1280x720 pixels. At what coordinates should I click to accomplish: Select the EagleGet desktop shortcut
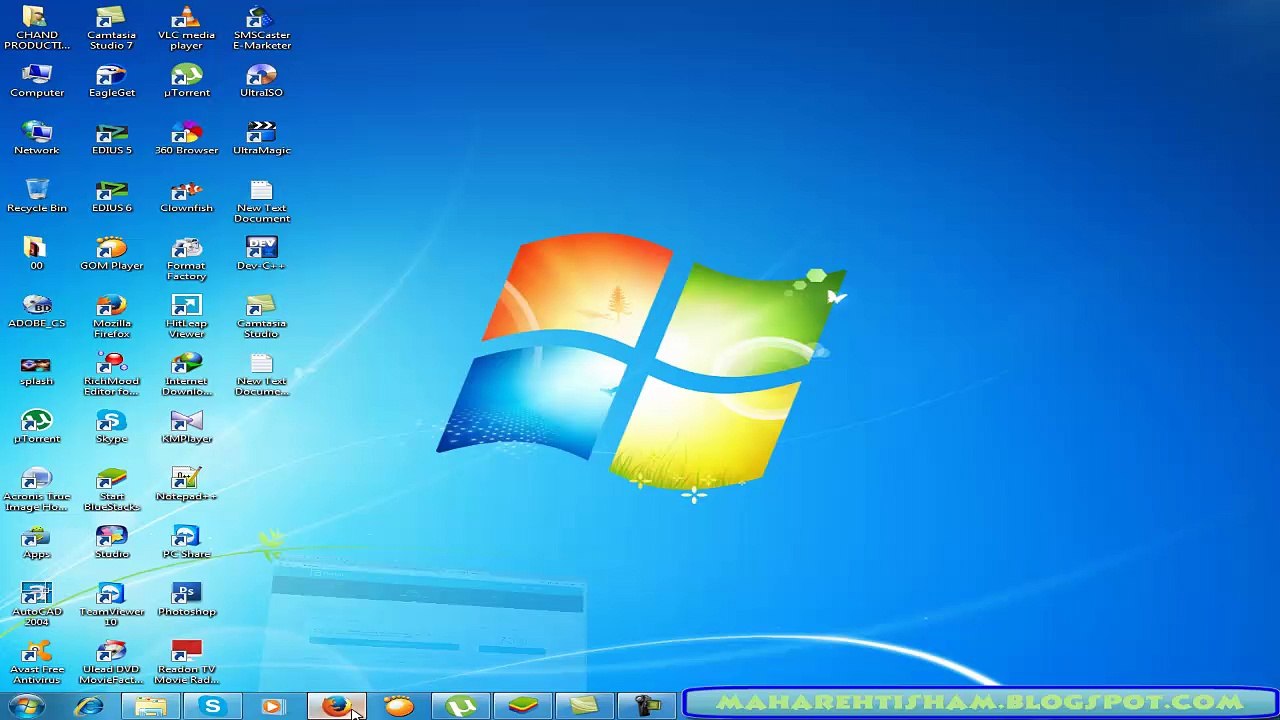pyautogui.click(x=112, y=81)
